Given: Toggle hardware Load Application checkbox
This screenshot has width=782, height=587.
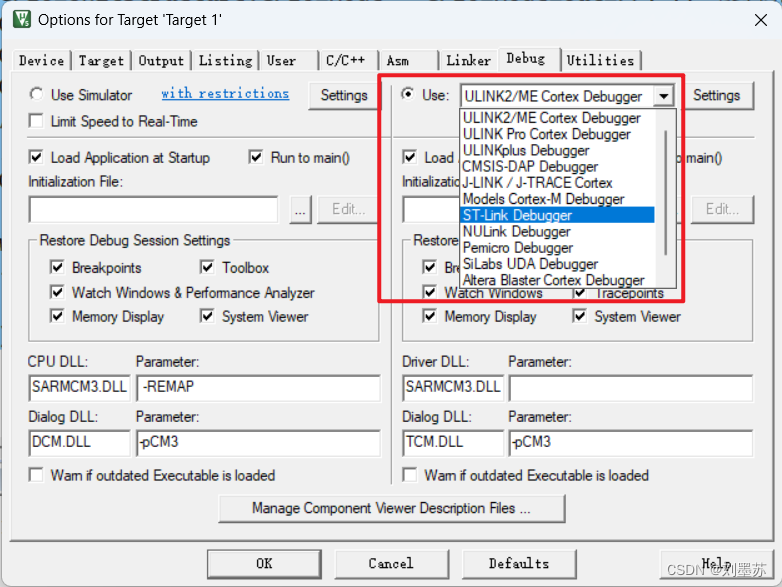Looking at the screenshot, I should pos(409,158).
